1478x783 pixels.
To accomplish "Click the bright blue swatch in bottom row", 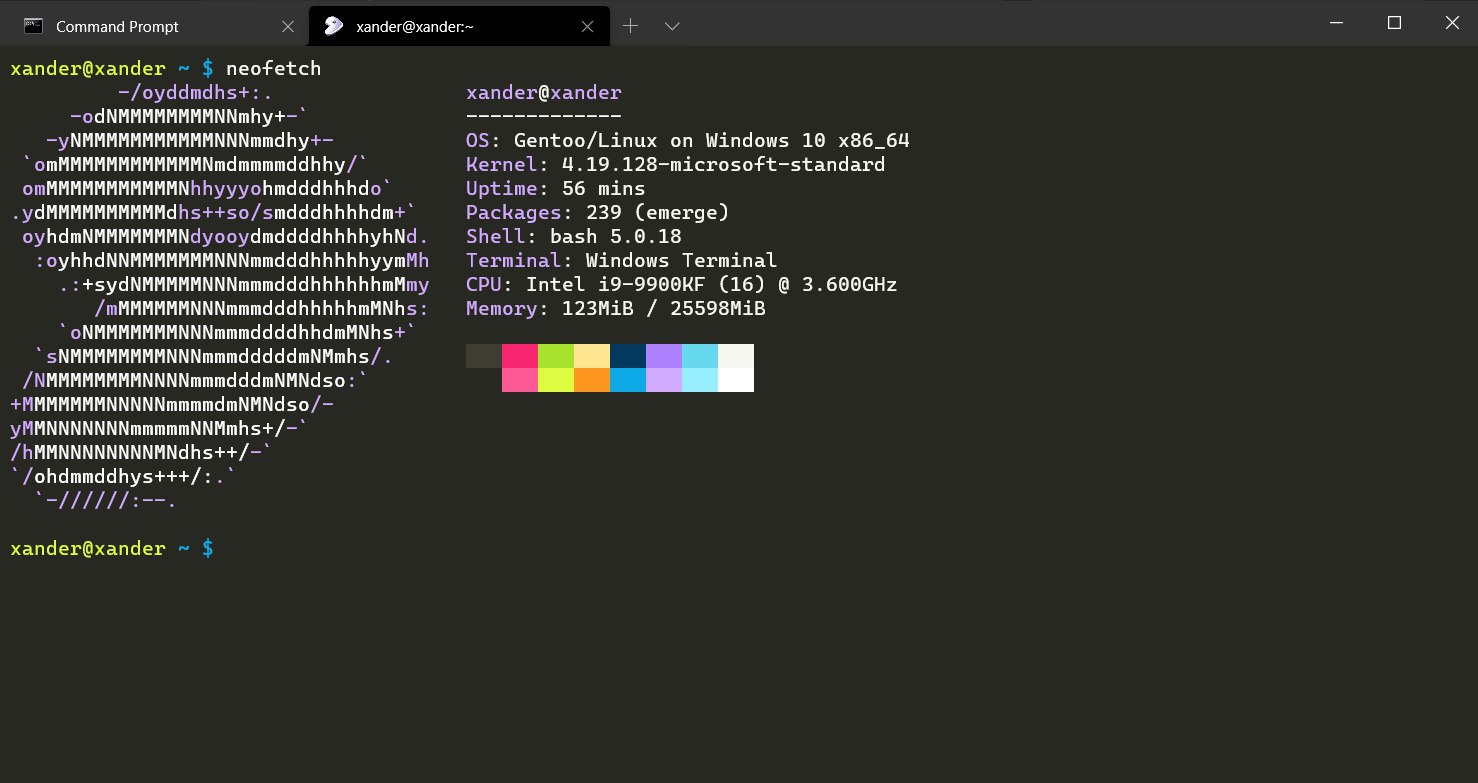I will coord(628,380).
